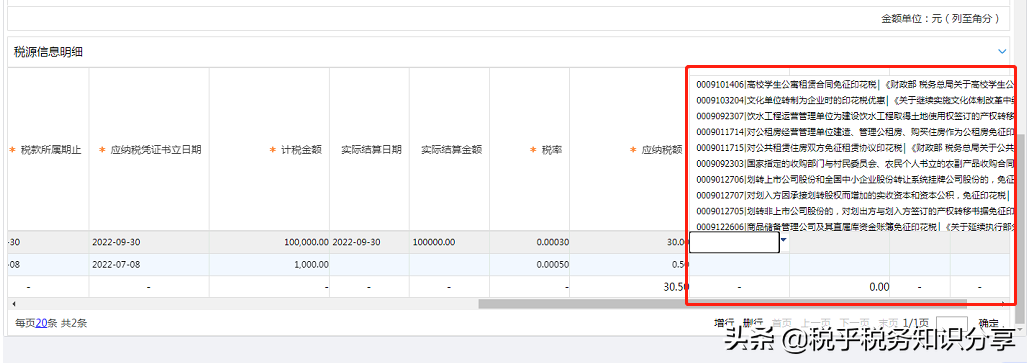This screenshot has height=363, width=1027.
Task: Select option 0009012706 划转上市公司股份
Action: point(855,179)
